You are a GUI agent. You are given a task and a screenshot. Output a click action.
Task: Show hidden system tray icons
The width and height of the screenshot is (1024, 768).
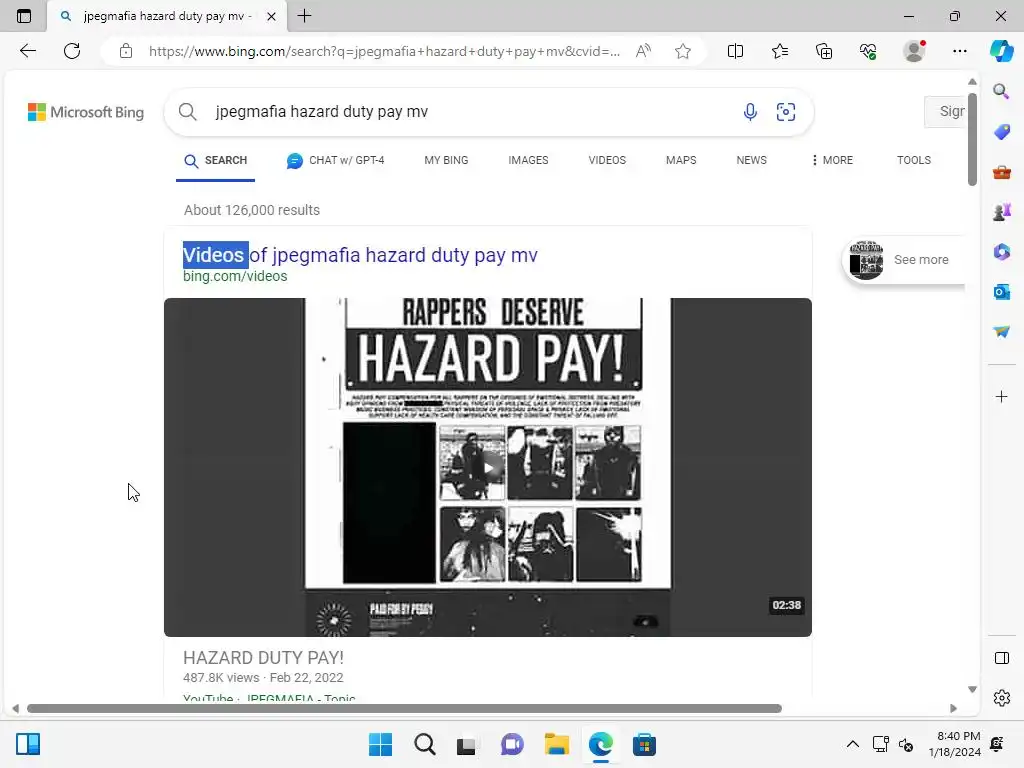(852, 744)
